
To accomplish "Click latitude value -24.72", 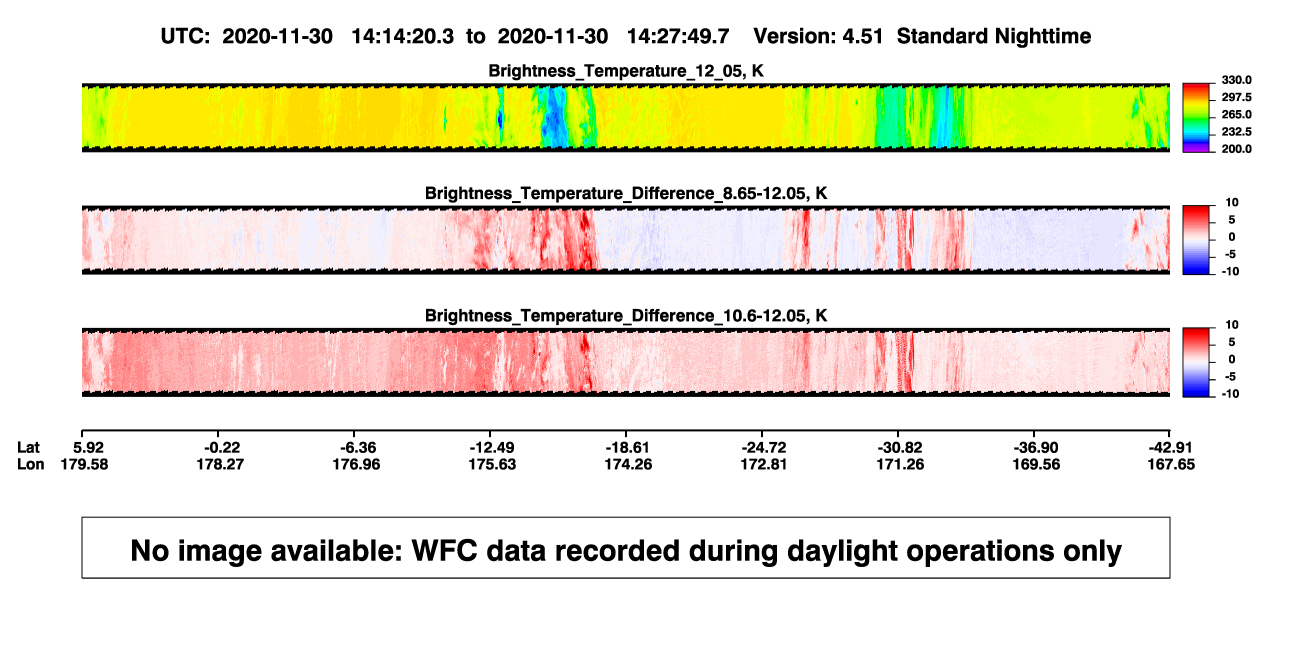I will (762, 447).
